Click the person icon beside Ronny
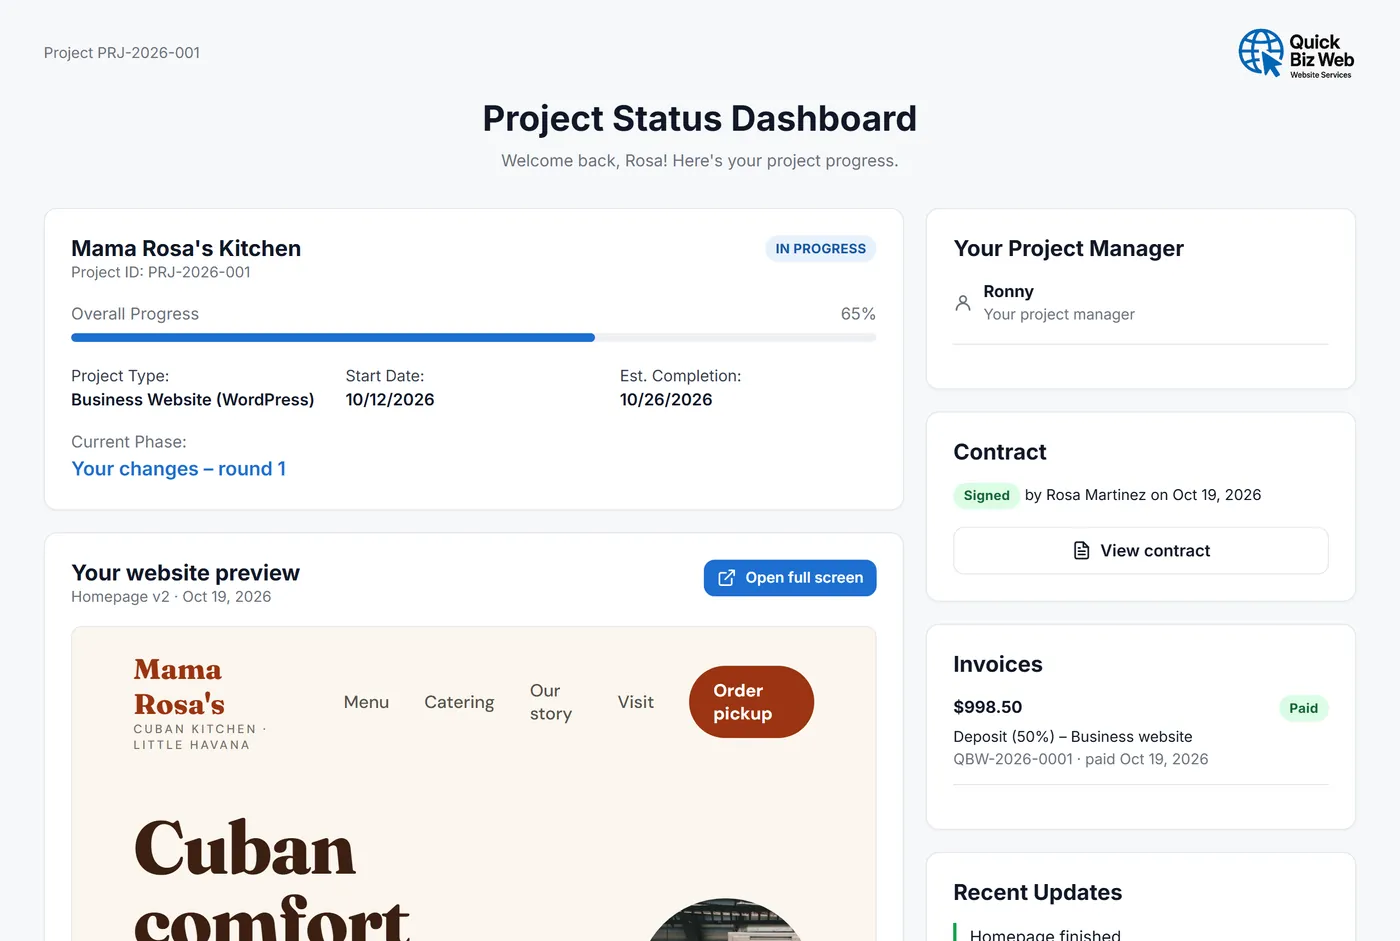Image resolution: width=1400 pixels, height=941 pixels. (x=963, y=302)
